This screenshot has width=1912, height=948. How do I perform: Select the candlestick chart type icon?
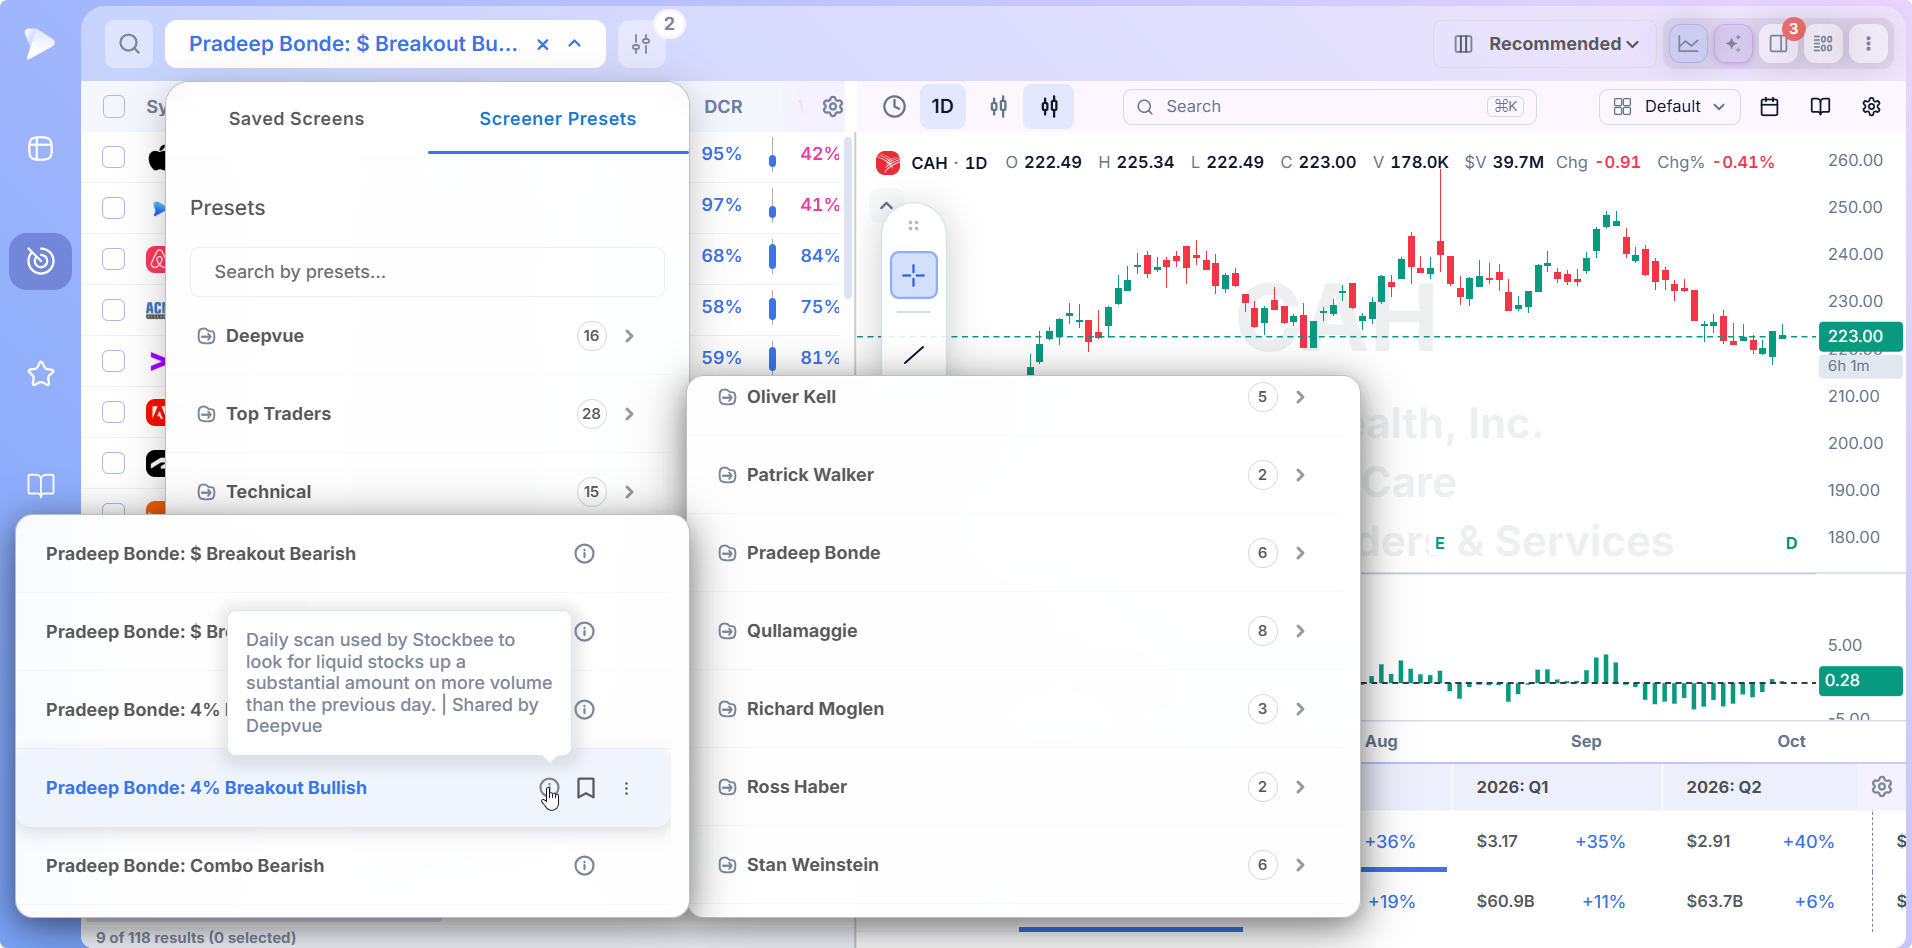1049,107
